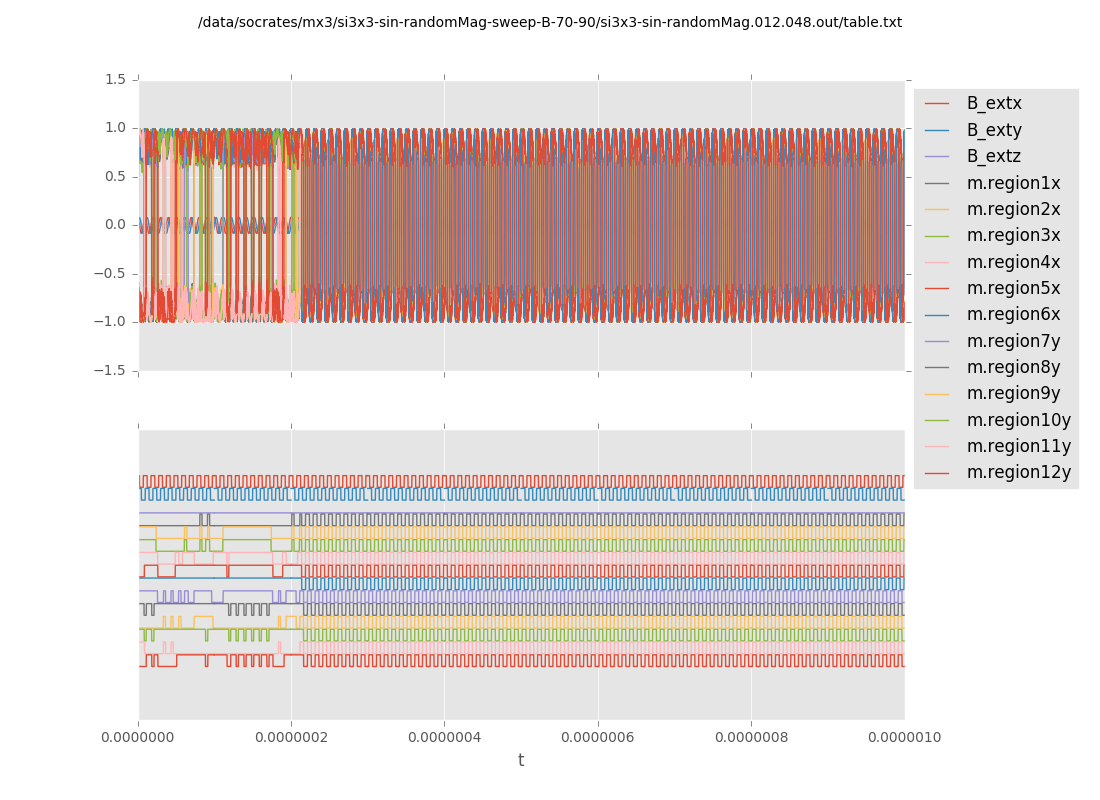This screenshot has width=1100, height=800.
Task: Select the B_exty legend entry text
Action: coord(993,130)
